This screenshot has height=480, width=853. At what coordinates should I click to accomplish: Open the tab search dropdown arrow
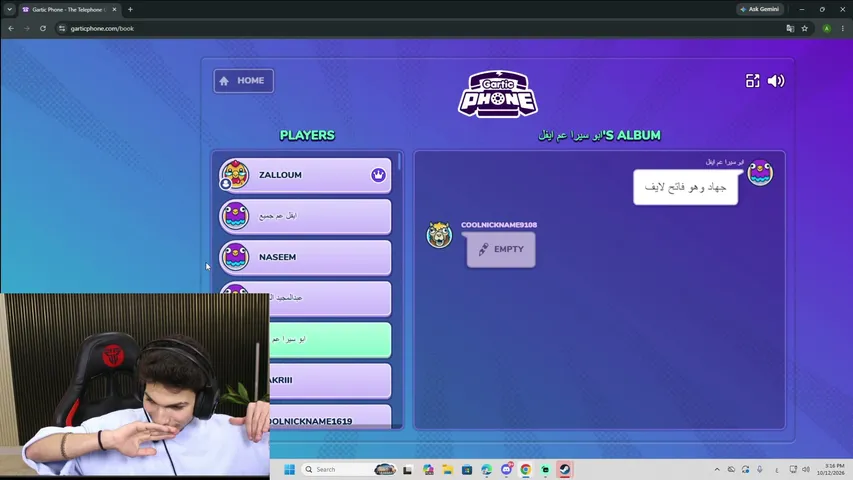[x=9, y=9]
